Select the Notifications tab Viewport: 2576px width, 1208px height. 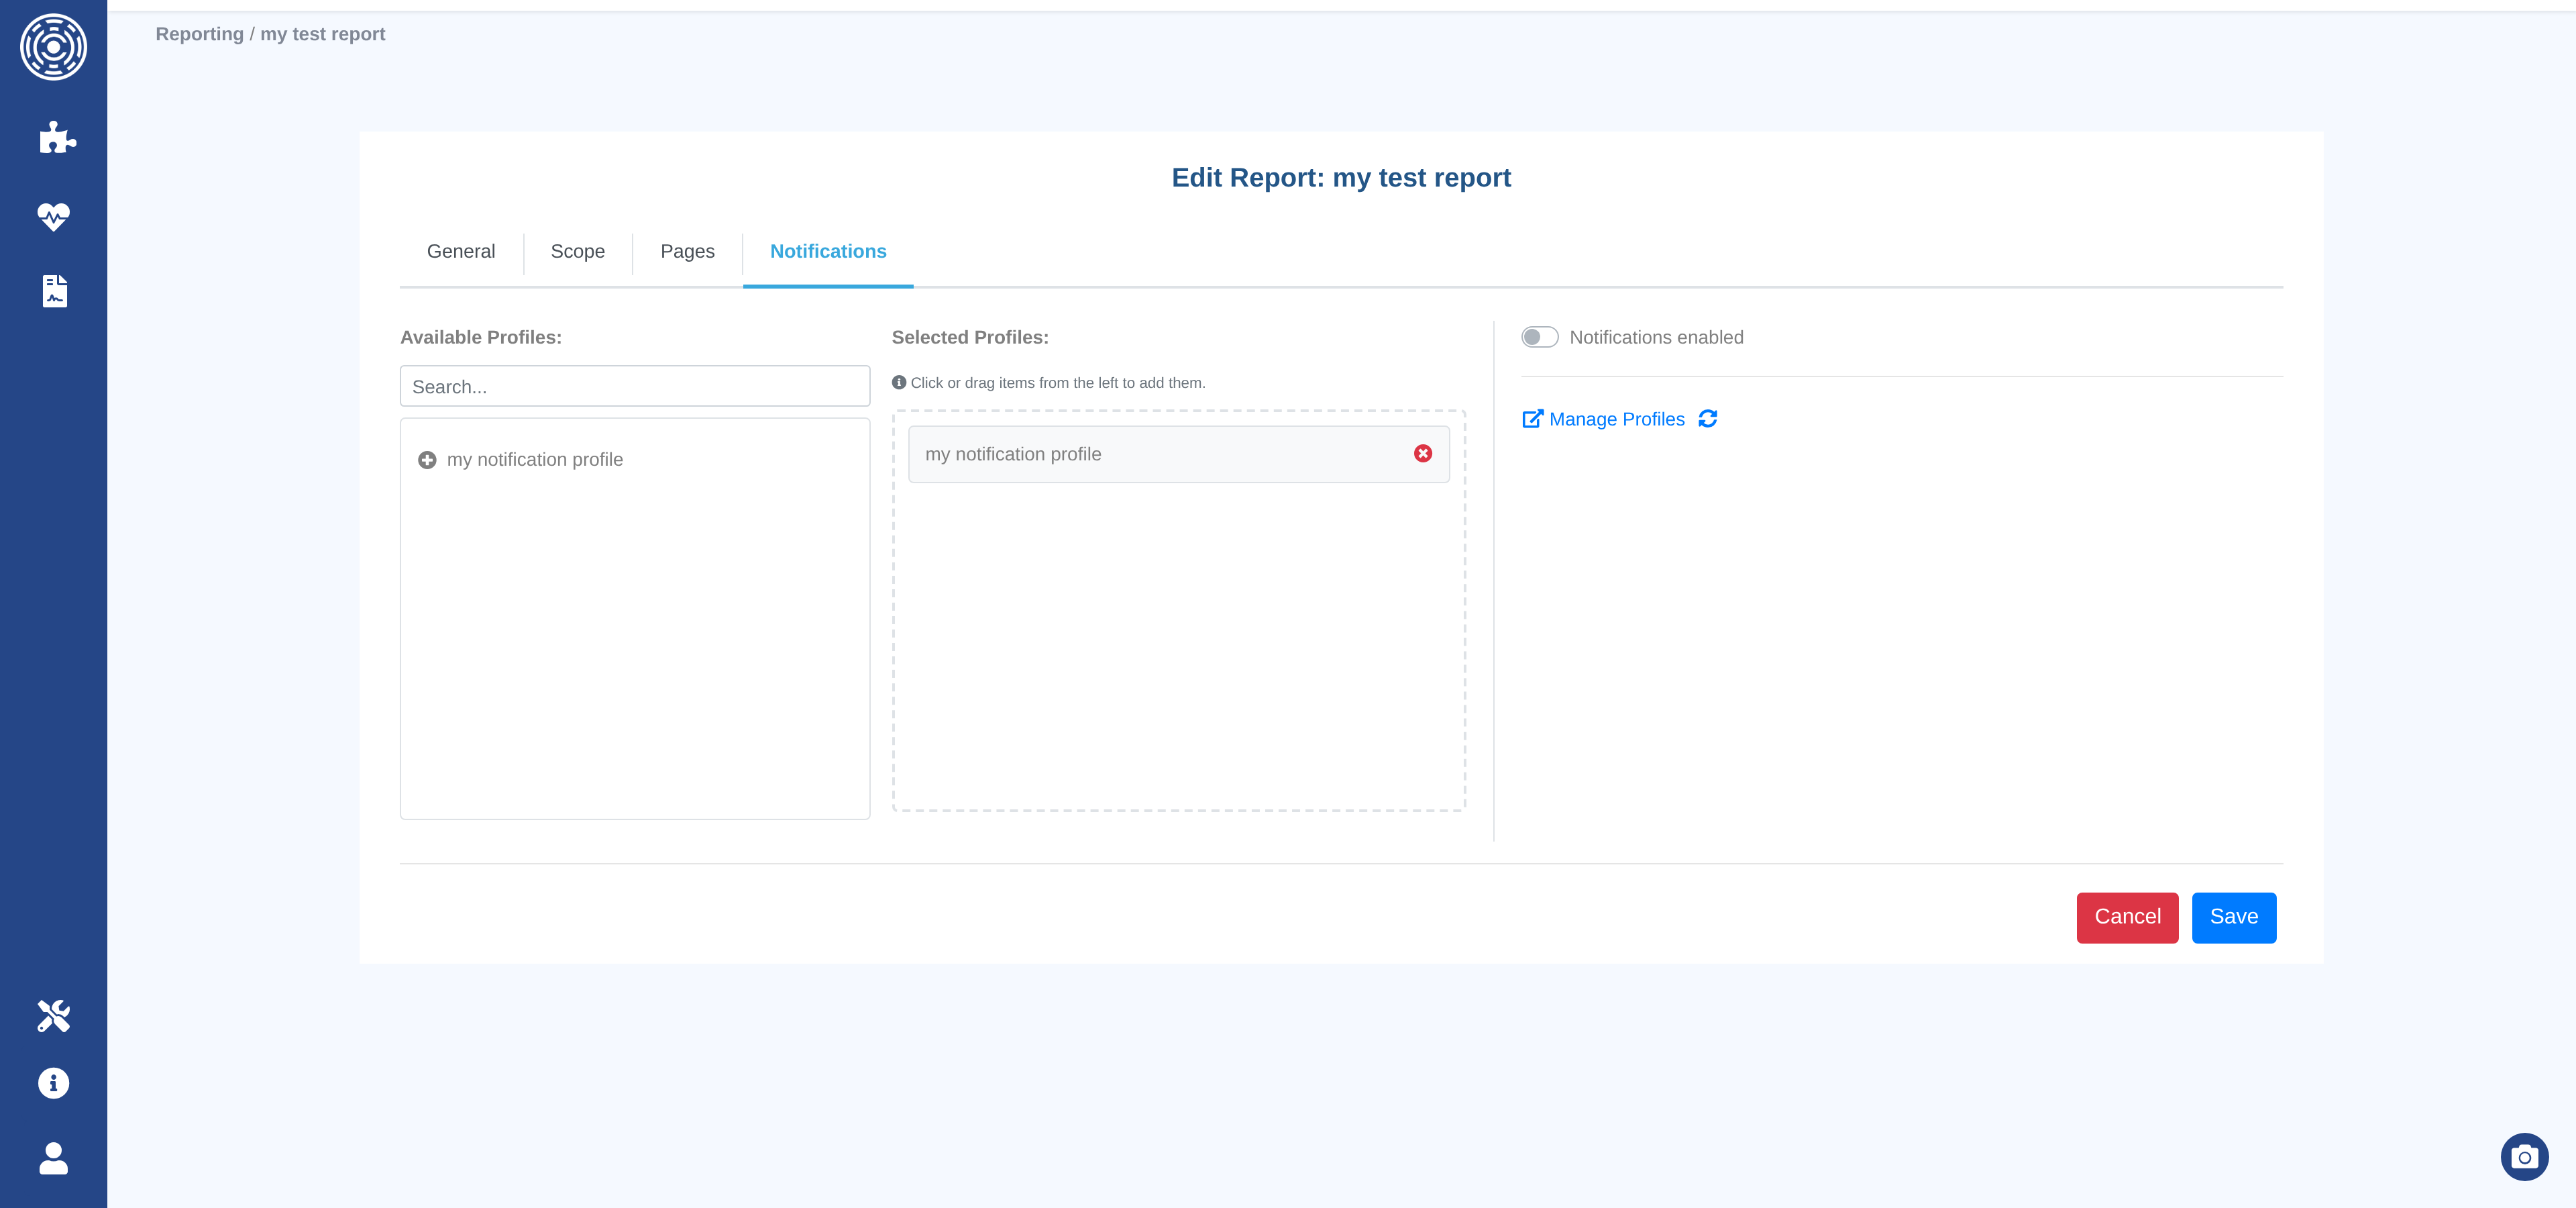[827, 252]
